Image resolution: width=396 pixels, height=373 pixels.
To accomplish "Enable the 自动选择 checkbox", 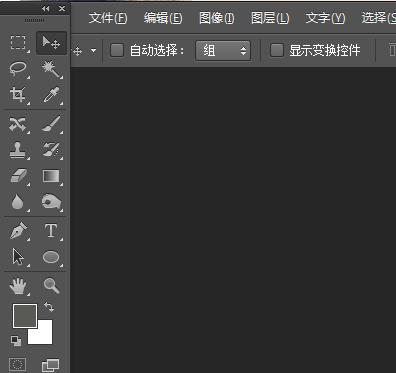I will pos(117,50).
